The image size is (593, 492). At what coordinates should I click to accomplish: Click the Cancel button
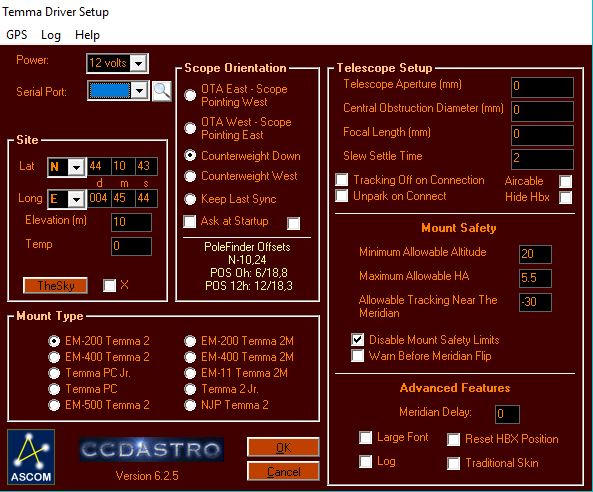click(x=283, y=472)
